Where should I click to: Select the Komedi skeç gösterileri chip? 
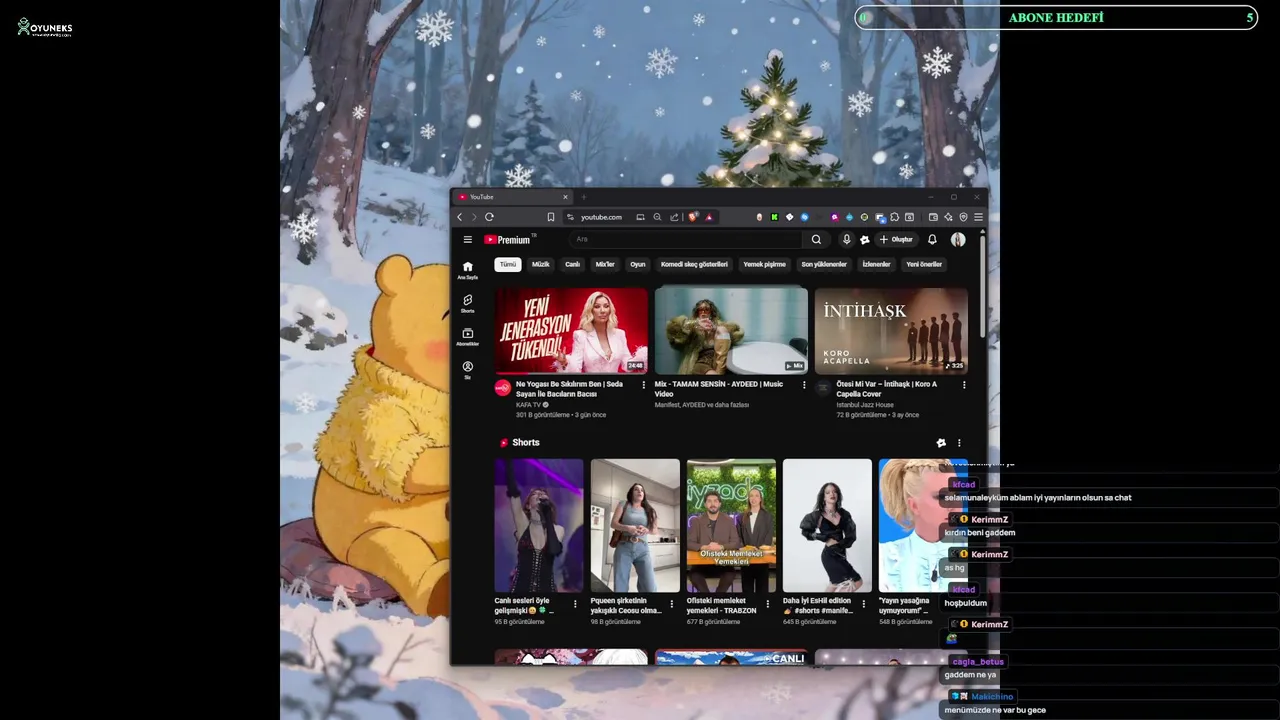pos(694,264)
